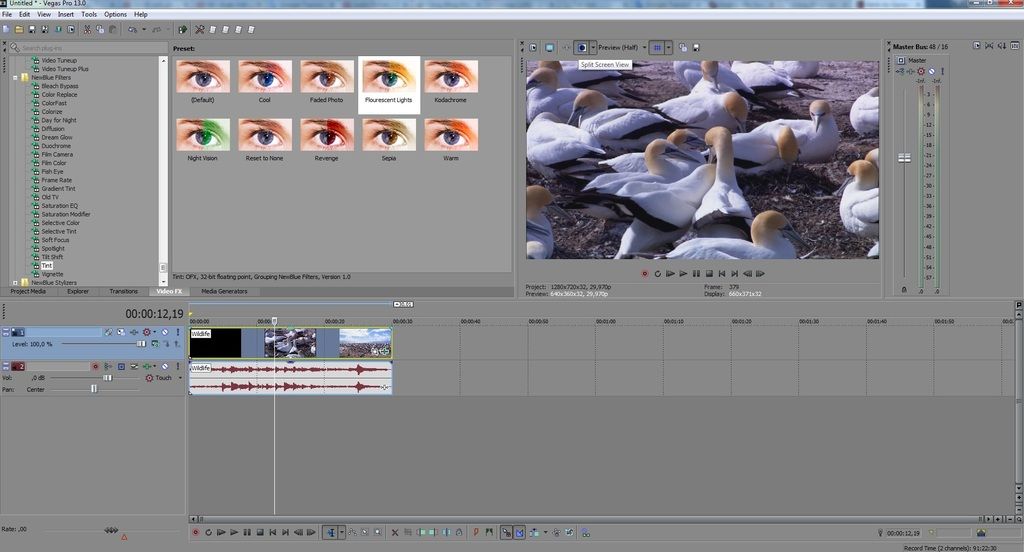This screenshot has width=1024, height=552.
Task: Click the Wildlife video event on timeline
Action: pyautogui.click(x=291, y=343)
